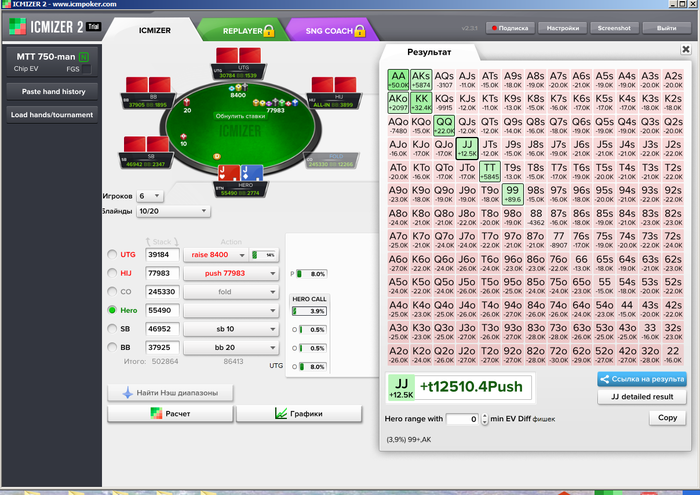The image size is (700, 495).
Task: Open JJ detailed result
Action: (642, 396)
